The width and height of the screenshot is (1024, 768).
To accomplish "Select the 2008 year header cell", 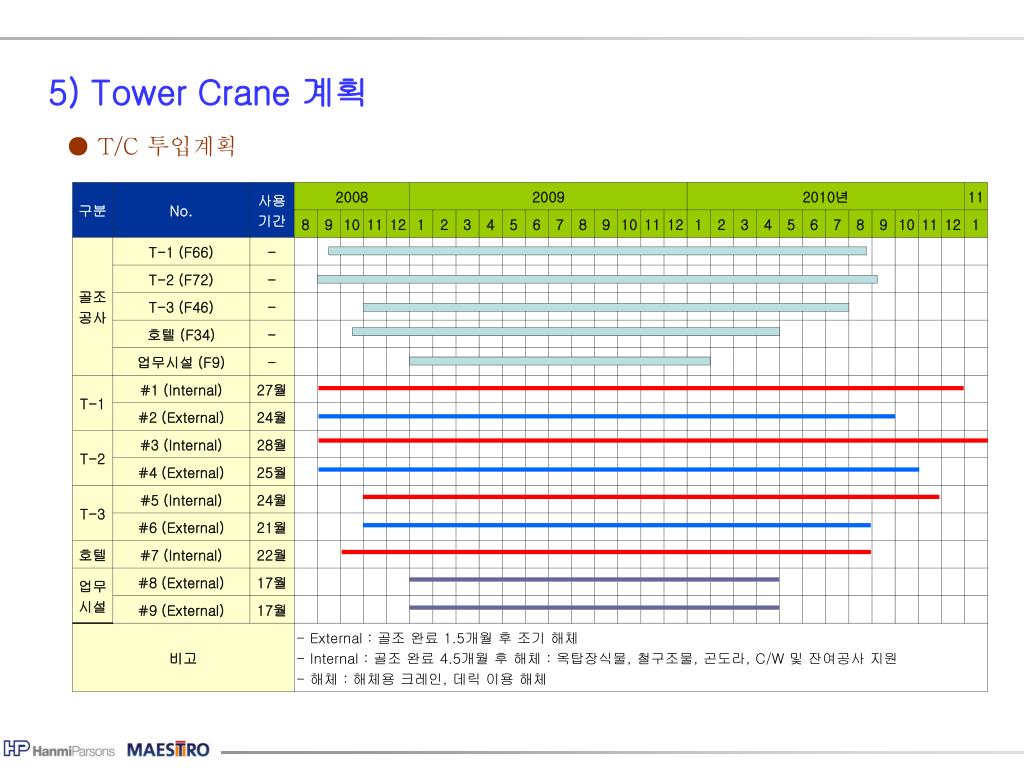I will pos(352,197).
